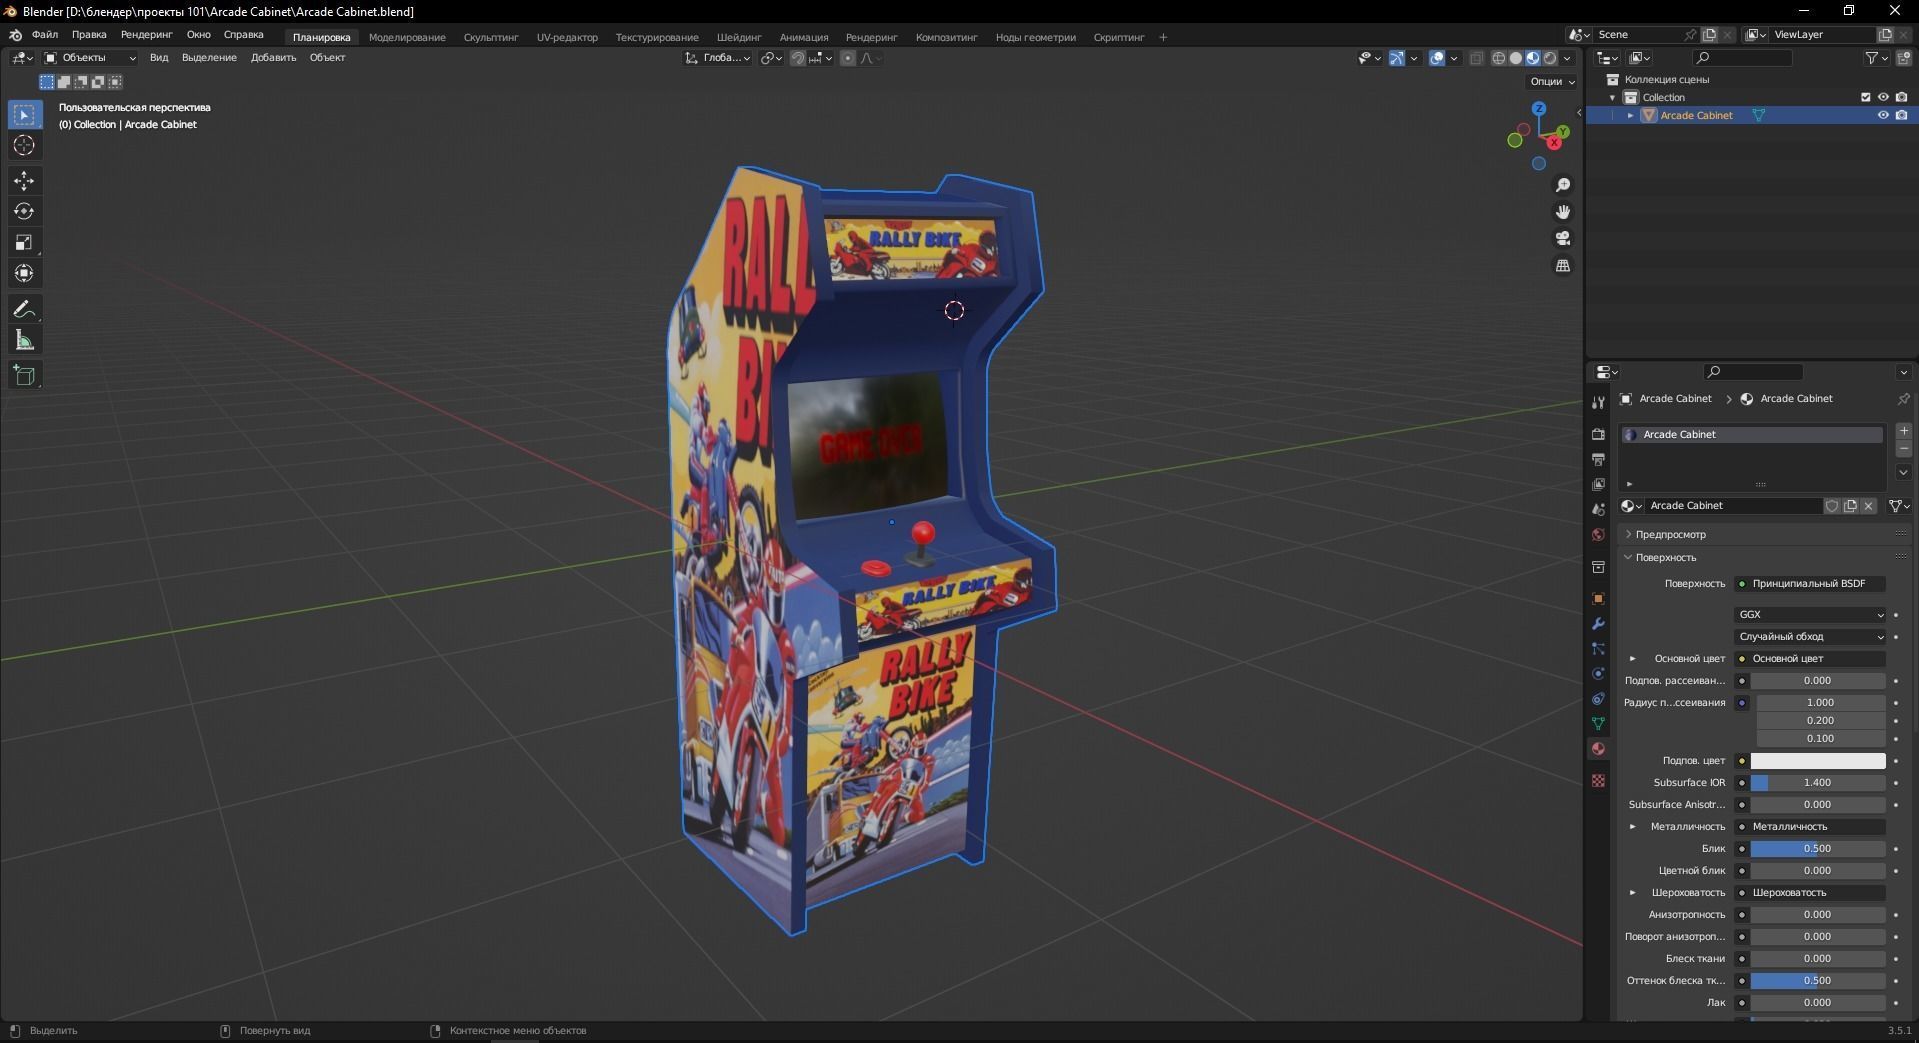Screen dimensions: 1919x1043
Task: Open the Object properties orange square tab
Action: pyautogui.click(x=1598, y=599)
